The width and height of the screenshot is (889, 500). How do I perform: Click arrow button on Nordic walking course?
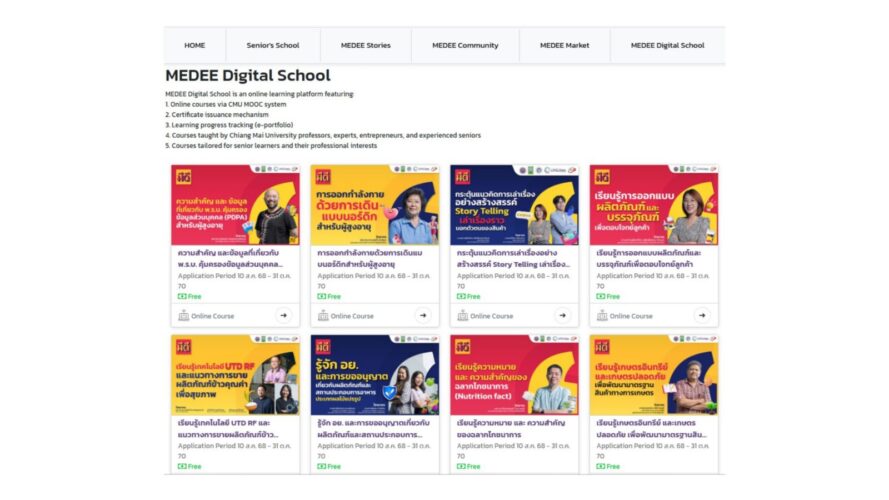point(423,316)
